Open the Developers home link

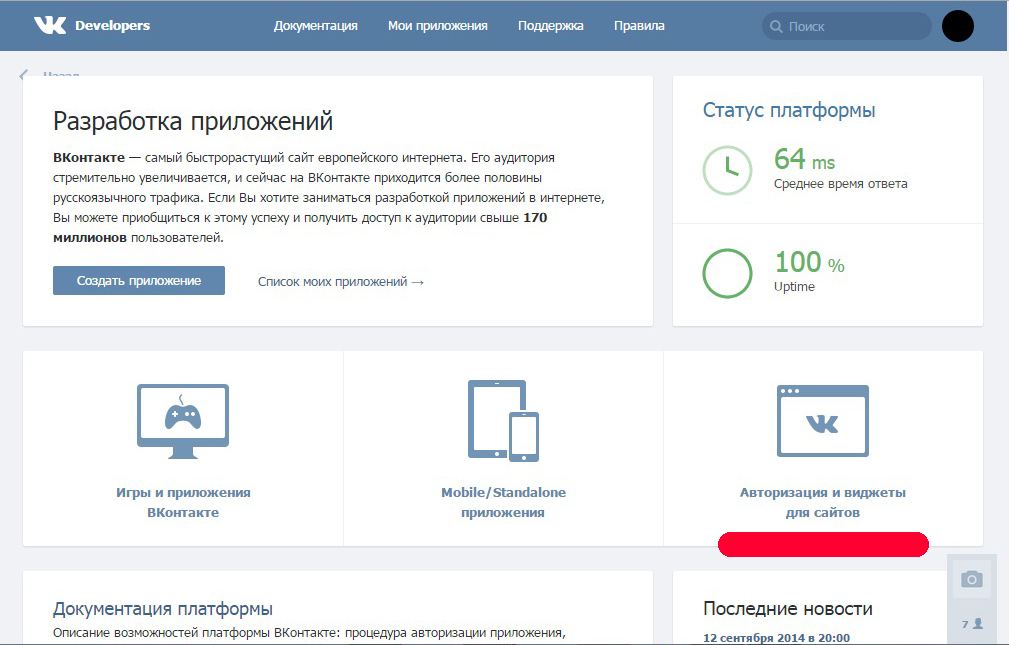(x=113, y=26)
